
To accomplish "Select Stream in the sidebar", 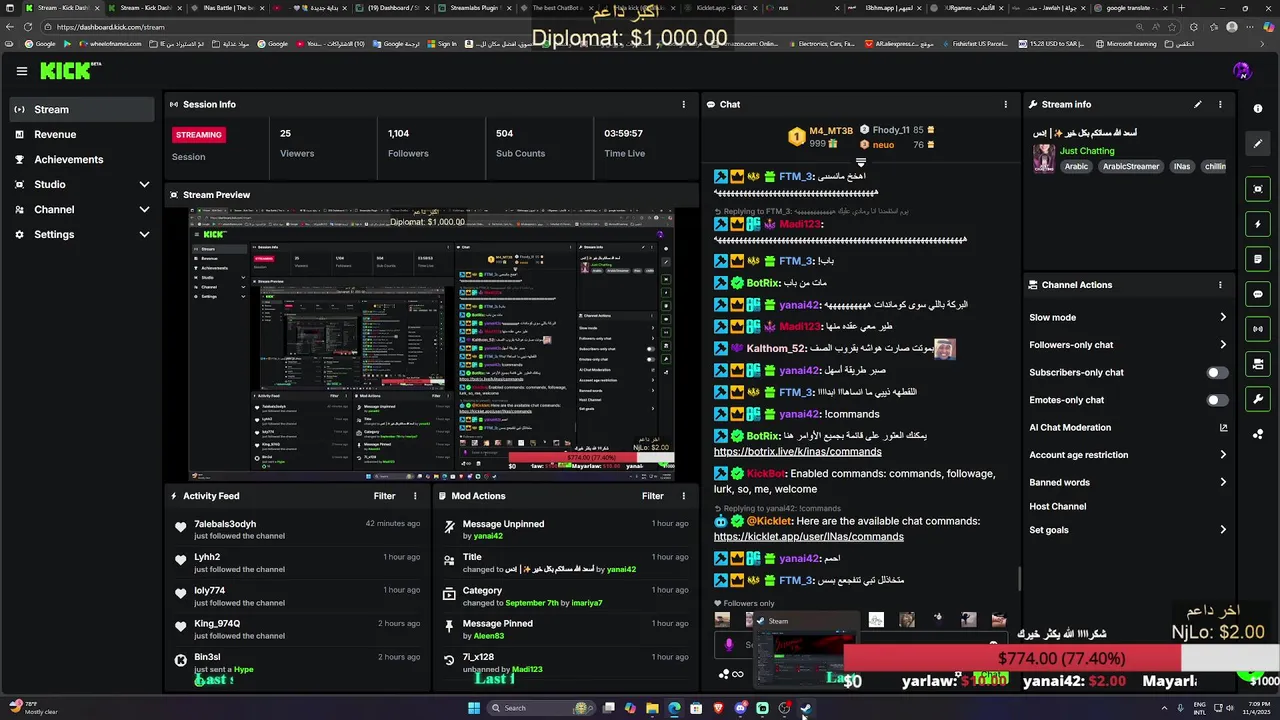I will point(82,109).
